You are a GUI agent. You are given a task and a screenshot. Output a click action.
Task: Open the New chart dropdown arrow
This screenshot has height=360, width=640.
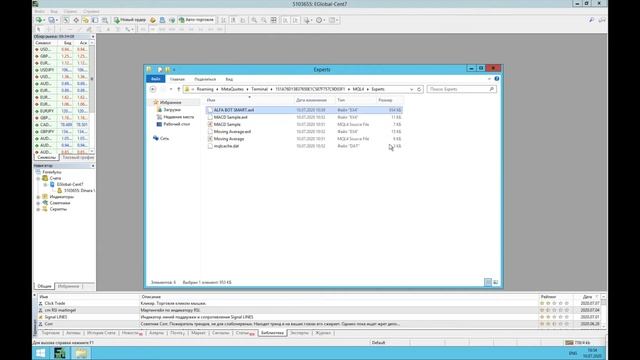pos(44,20)
